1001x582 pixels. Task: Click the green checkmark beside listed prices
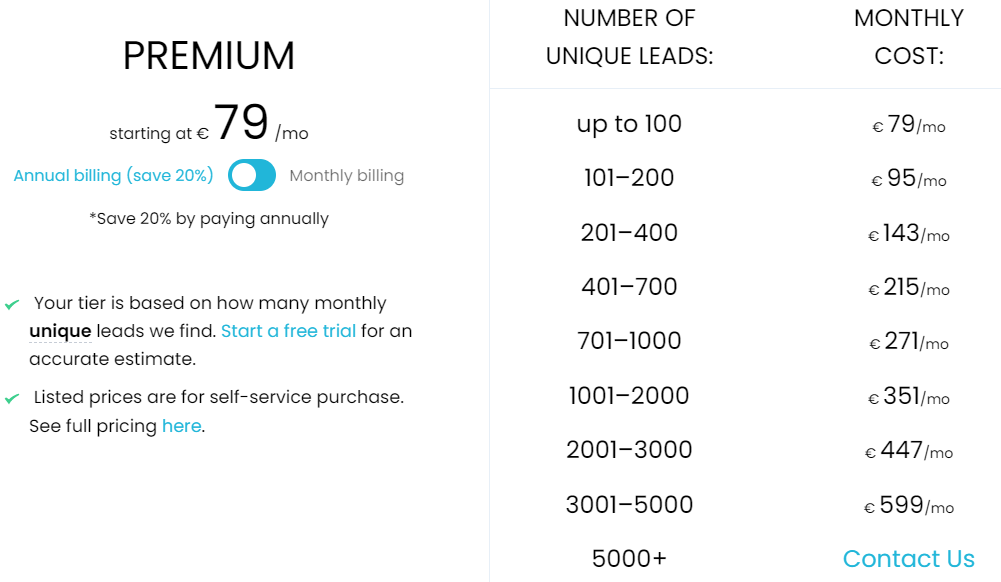click(x=12, y=399)
